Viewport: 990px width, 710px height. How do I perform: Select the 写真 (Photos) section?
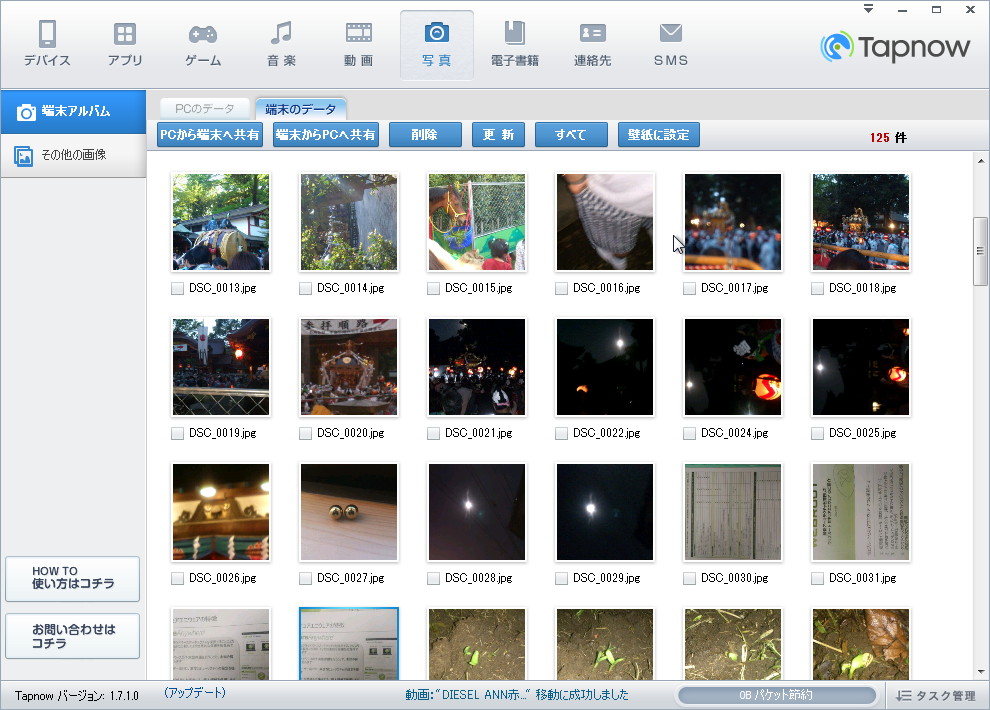coord(436,44)
